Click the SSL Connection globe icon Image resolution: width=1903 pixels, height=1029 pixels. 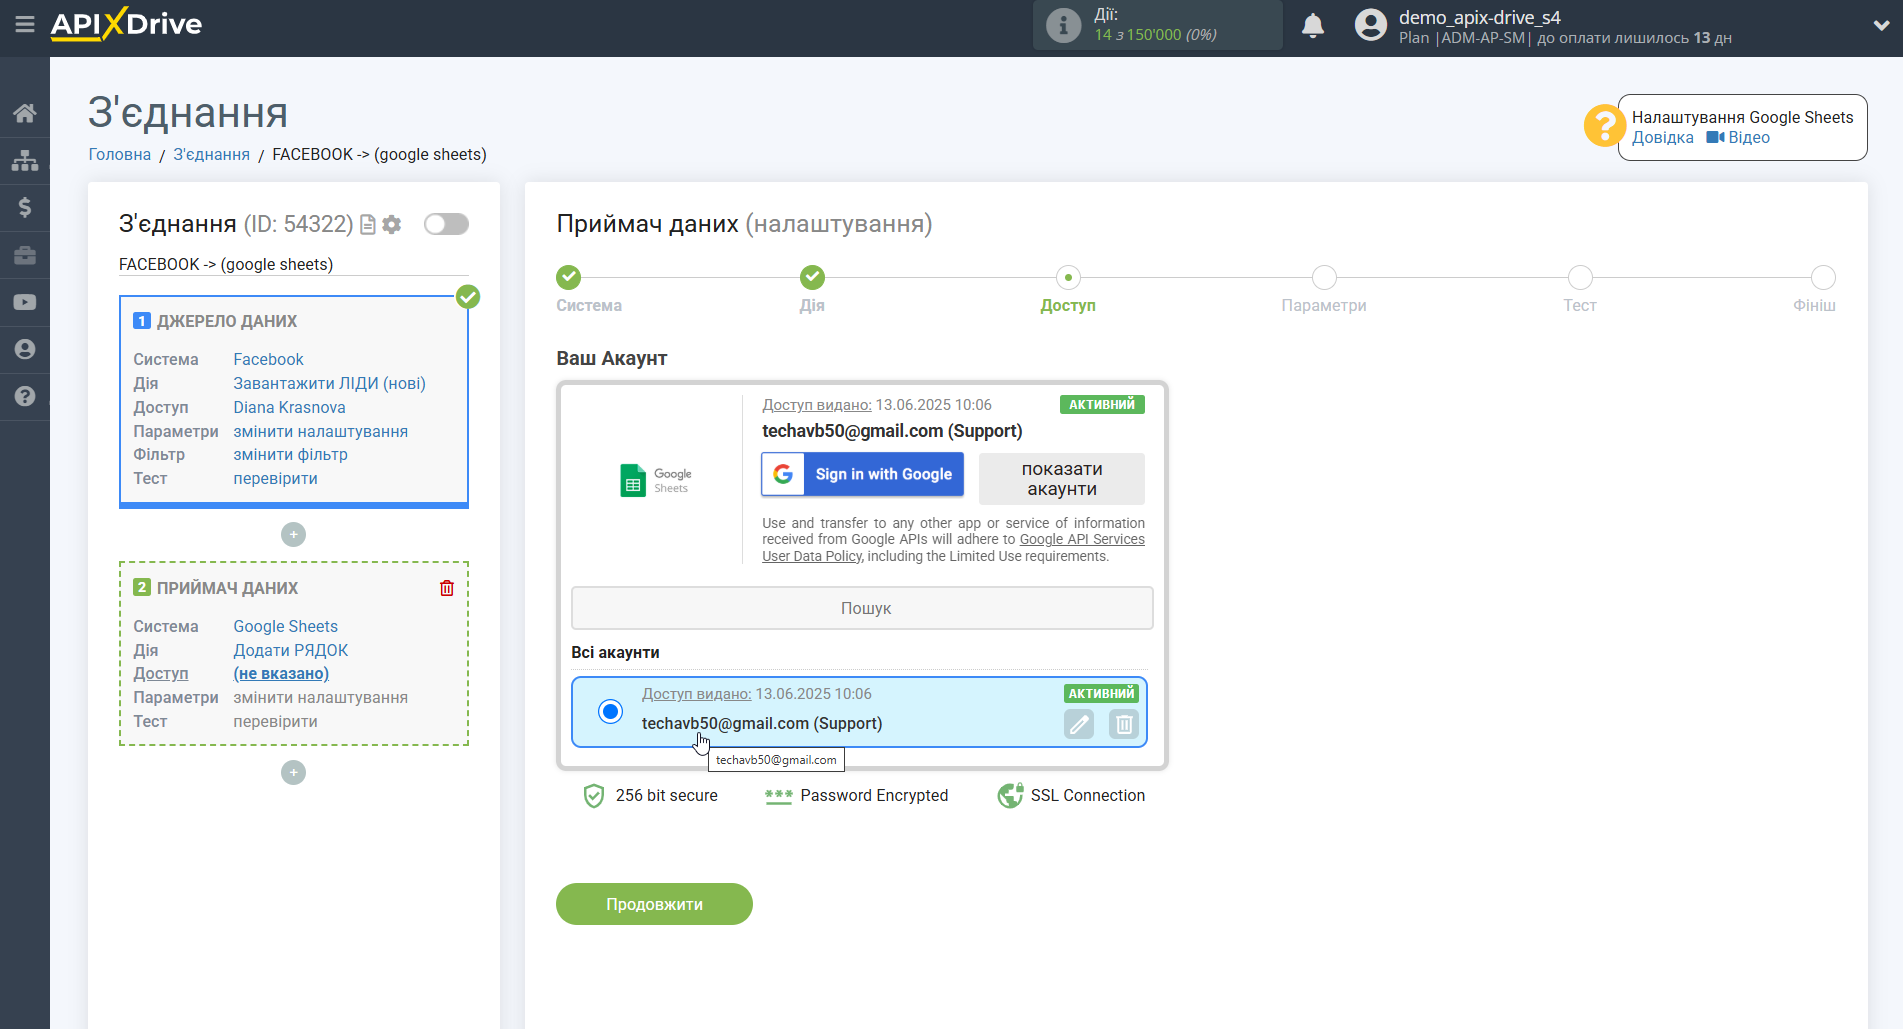(x=1010, y=796)
